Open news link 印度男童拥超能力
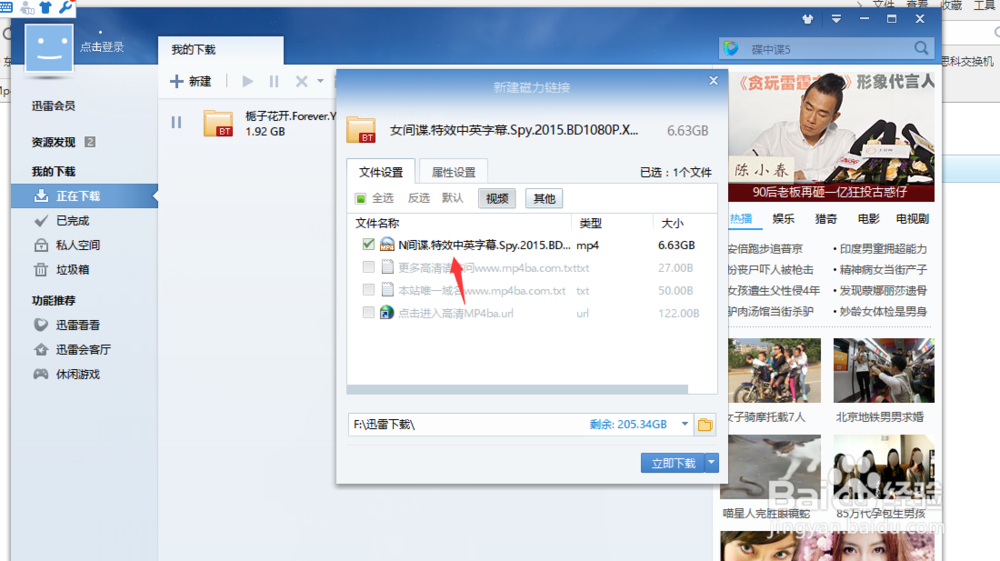Screen dimensions: 1000x561 click(883, 249)
